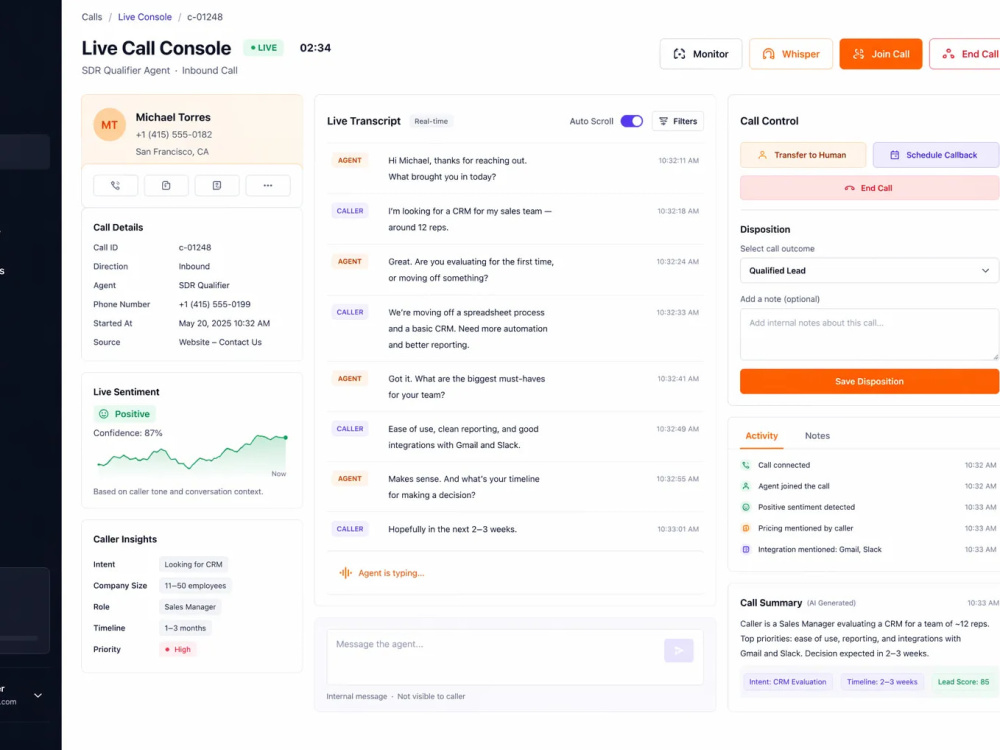Screen dimensions: 1000x750
Task: Click the live sentiment trend chart
Action: coord(191,454)
